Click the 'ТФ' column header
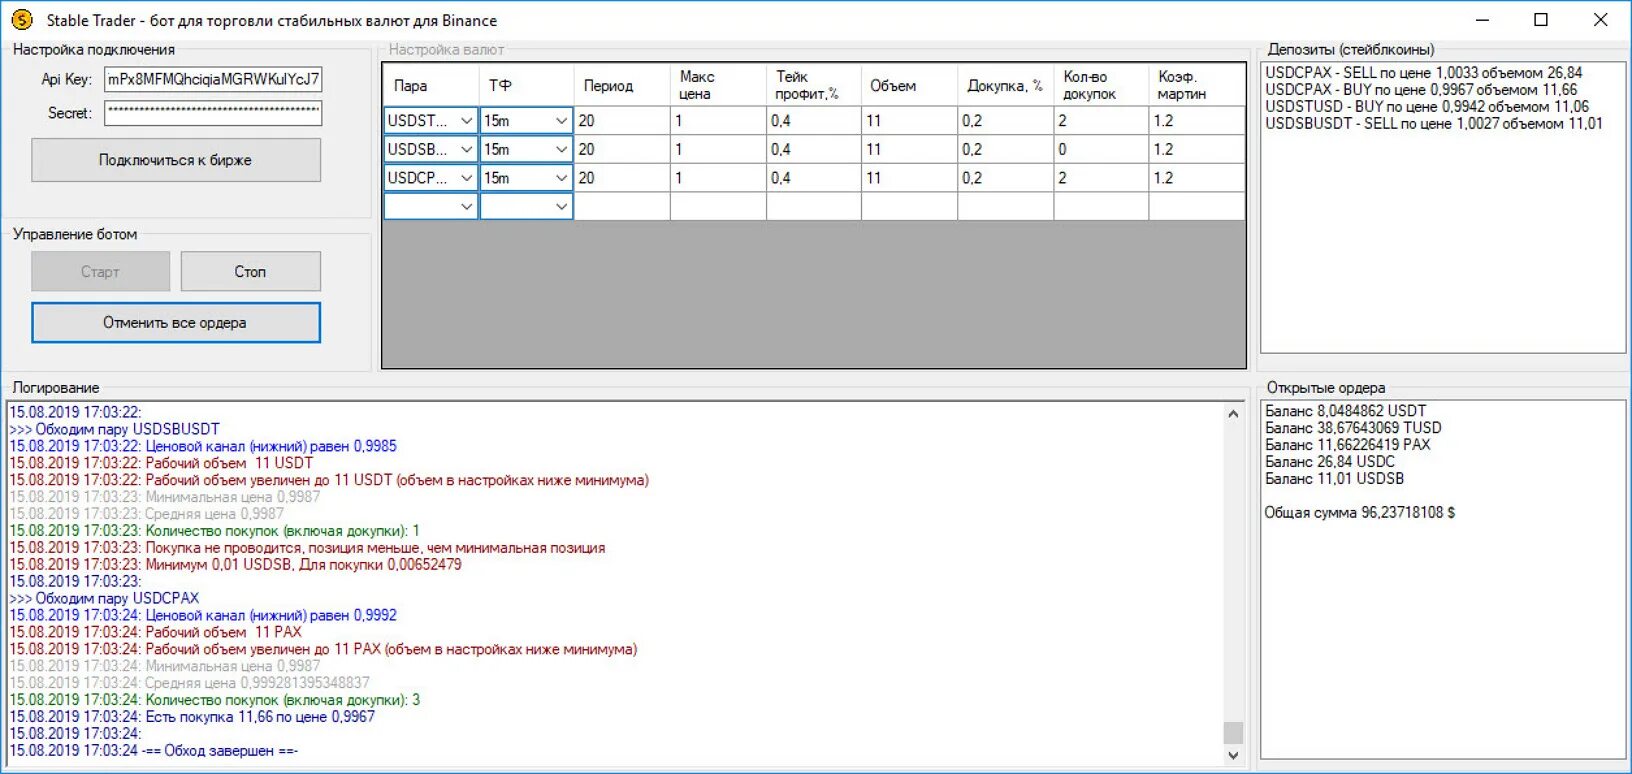The height and width of the screenshot is (774, 1632). [526, 85]
